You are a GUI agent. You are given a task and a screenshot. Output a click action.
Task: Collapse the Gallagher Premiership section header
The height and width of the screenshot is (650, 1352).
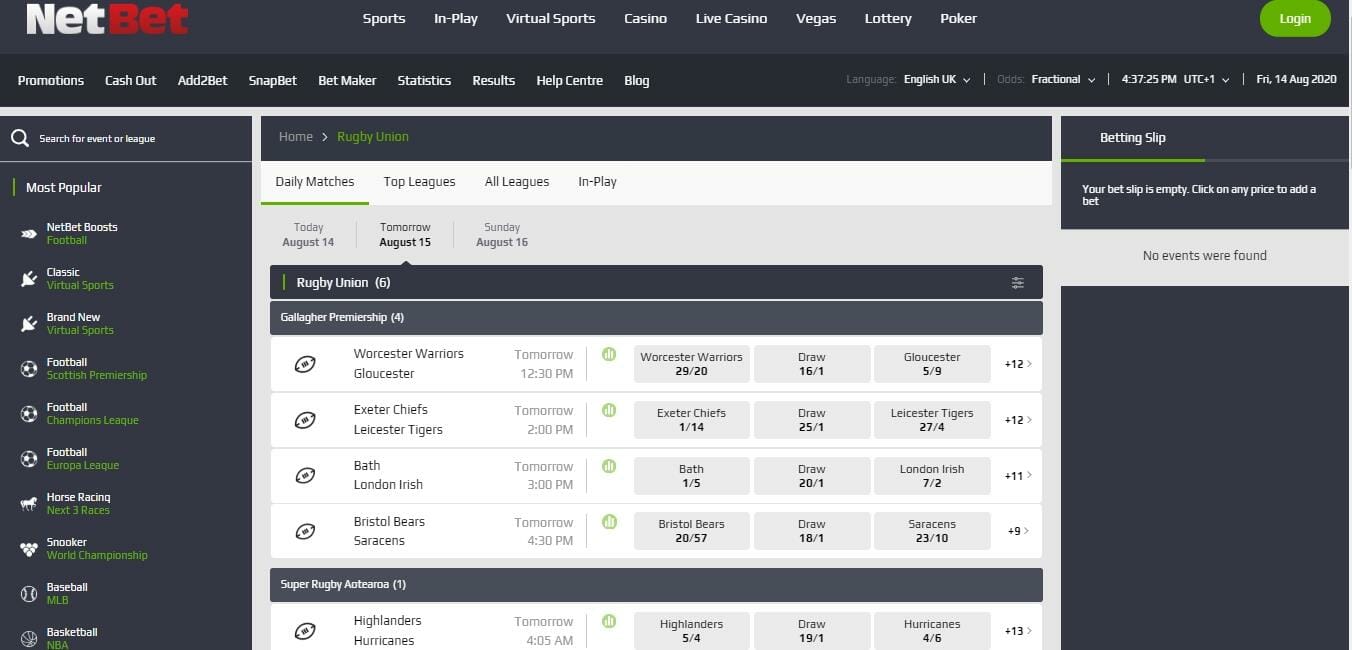656,318
